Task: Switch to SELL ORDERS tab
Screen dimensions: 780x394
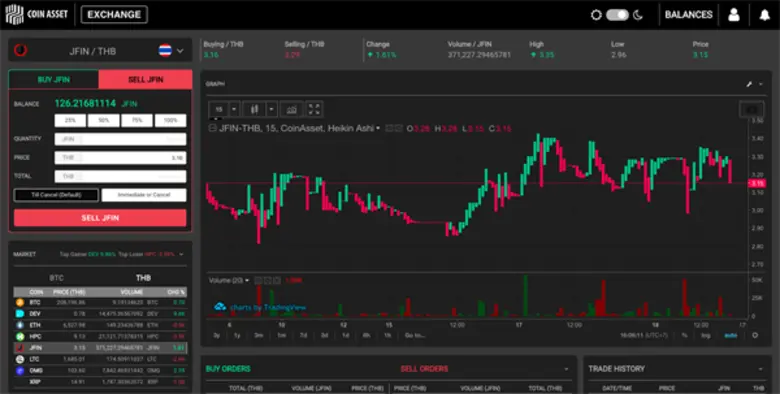Action: [x=424, y=369]
